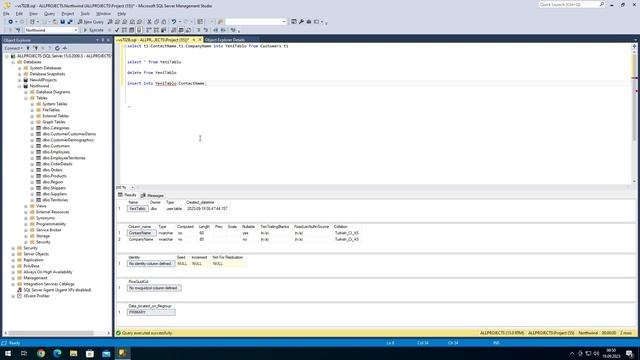Click the PRIMARY filegroup cell
The image size is (640, 360).
[x=151, y=312]
